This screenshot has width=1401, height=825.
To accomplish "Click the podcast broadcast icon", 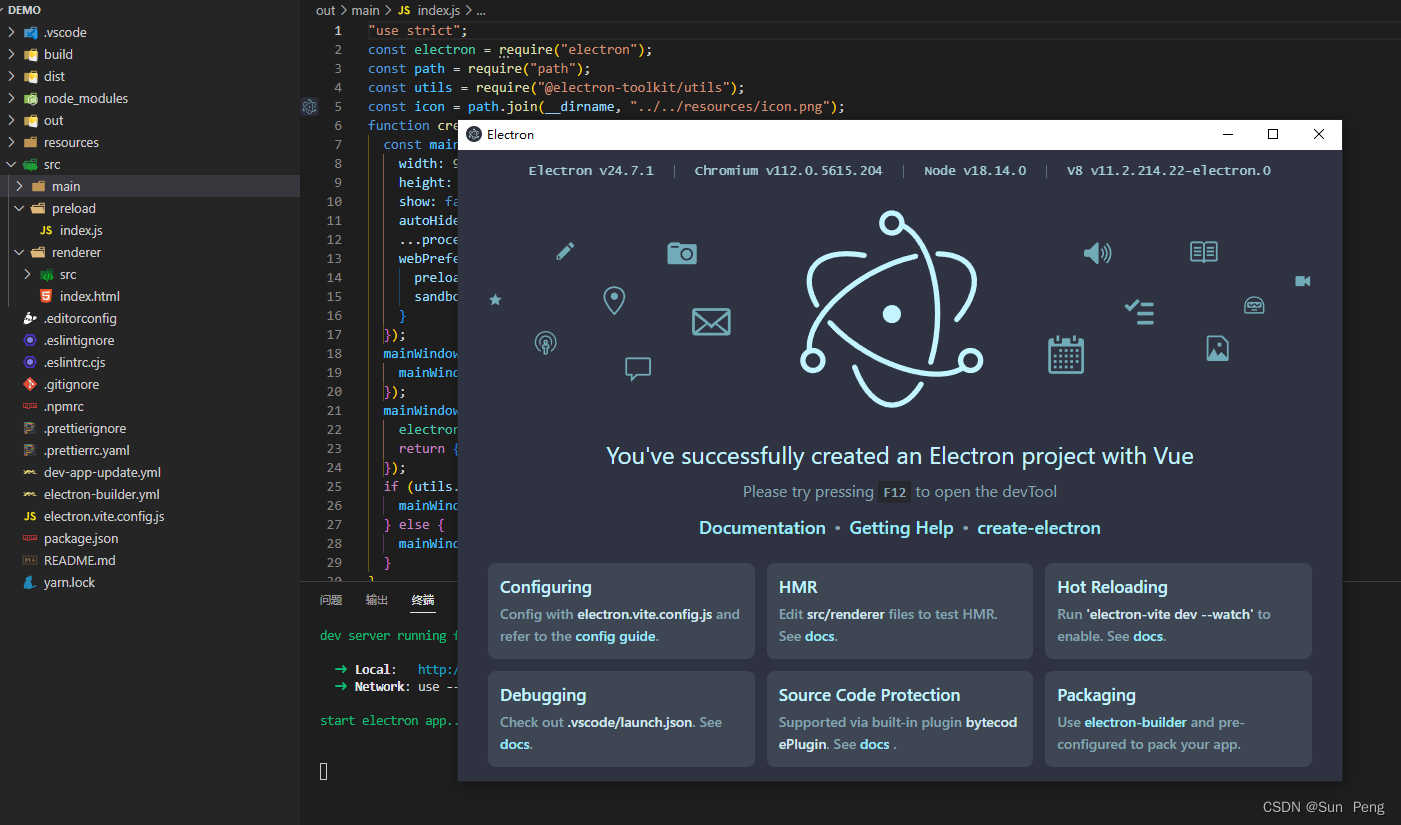I will point(545,344).
